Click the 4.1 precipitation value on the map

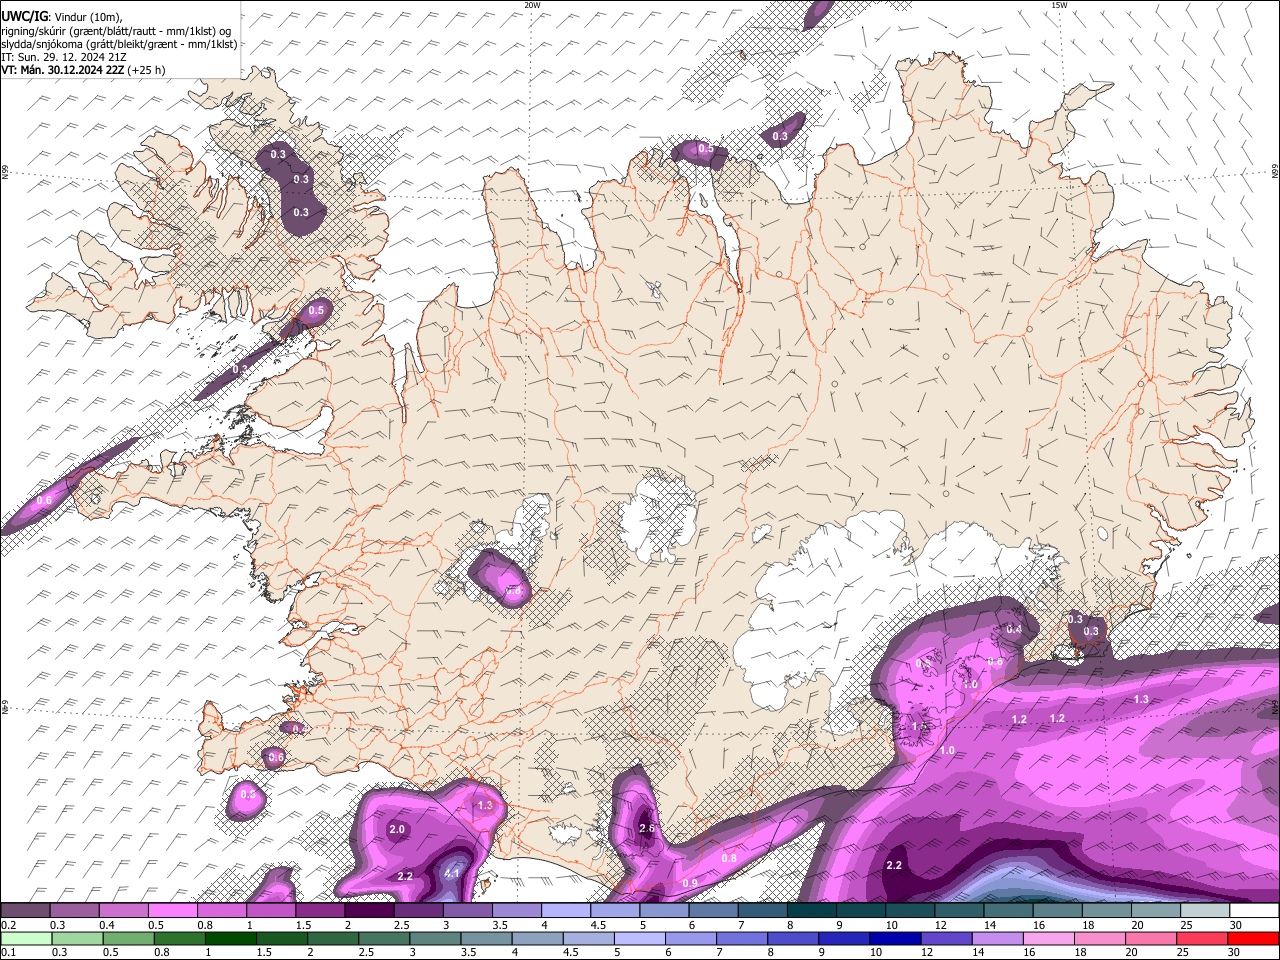451,873
